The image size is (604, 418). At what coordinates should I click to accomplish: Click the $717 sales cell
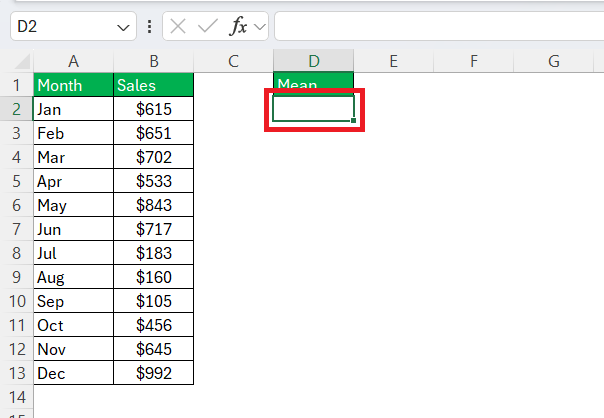(154, 229)
